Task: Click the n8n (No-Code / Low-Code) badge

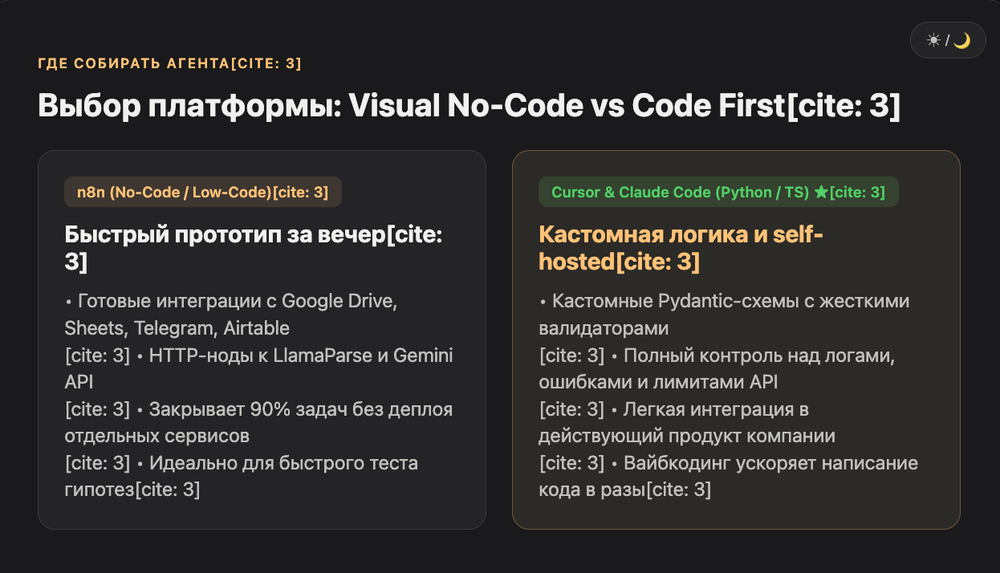Action: [203, 192]
